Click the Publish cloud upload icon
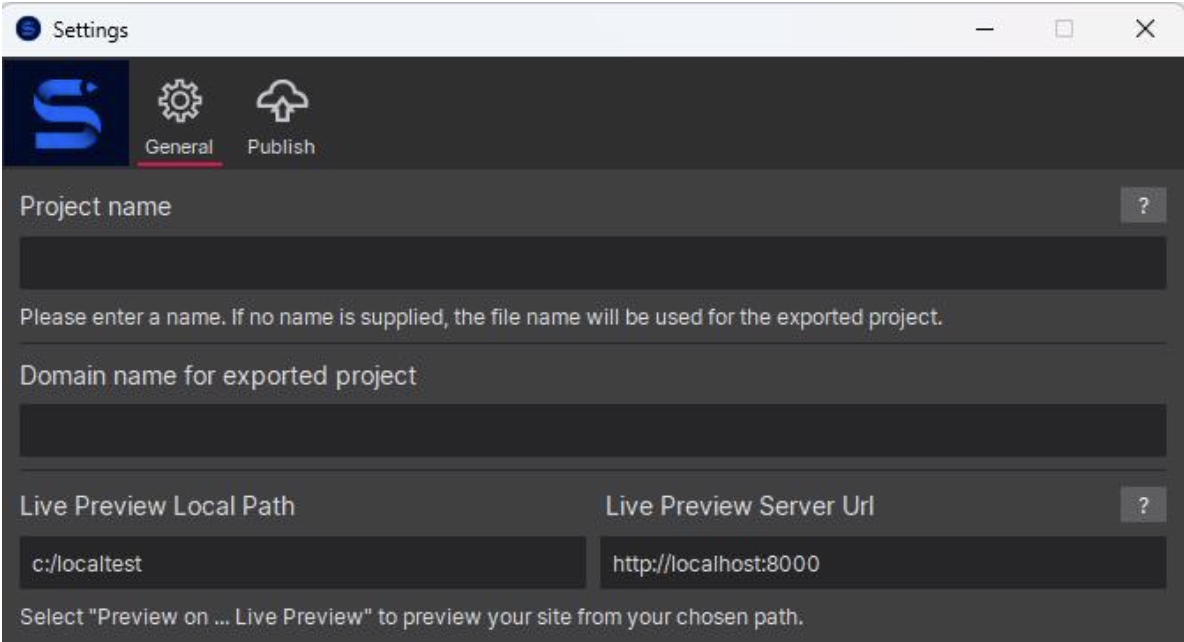Image resolution: width=1184 pixels, height=642 pixels. click(281, 101)
